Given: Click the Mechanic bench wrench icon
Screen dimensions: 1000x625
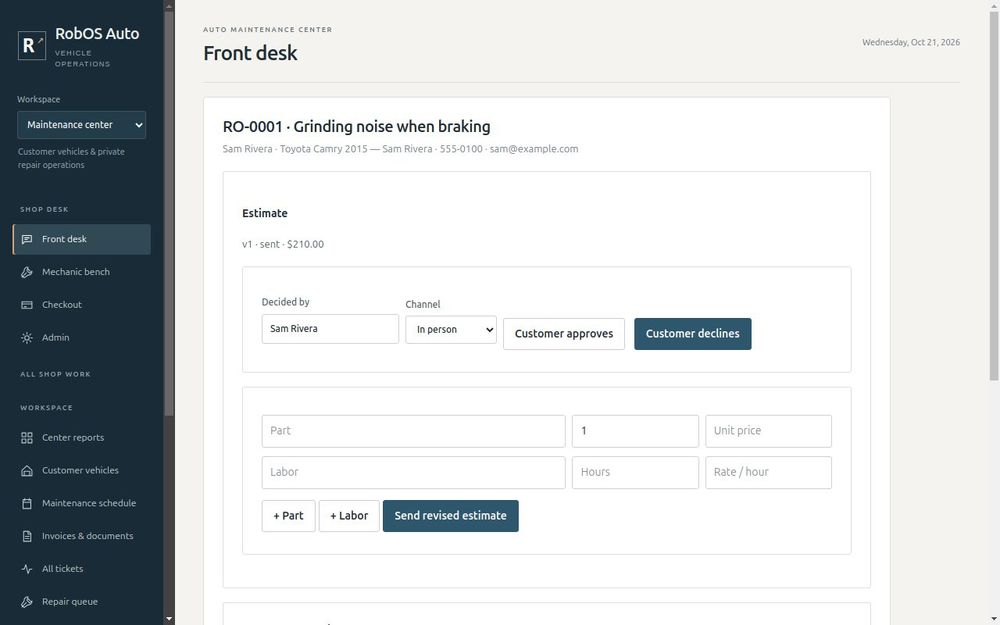Looking at the screenshot, I should tap(27, 272).
